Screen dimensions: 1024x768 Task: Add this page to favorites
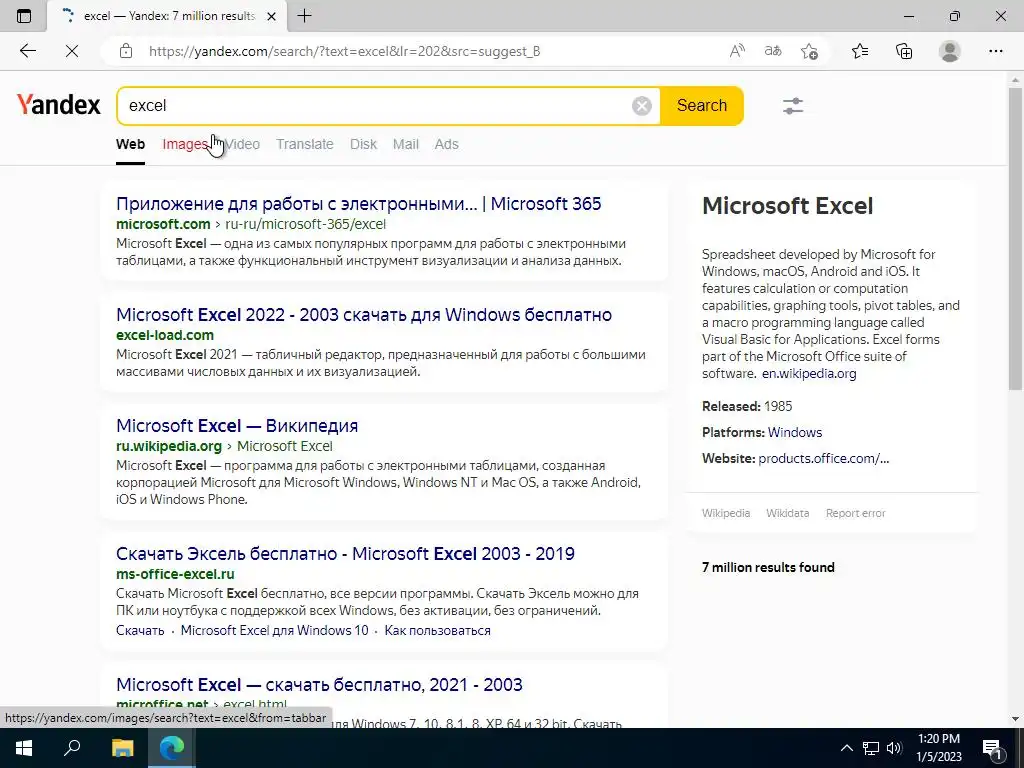[809, 51]
